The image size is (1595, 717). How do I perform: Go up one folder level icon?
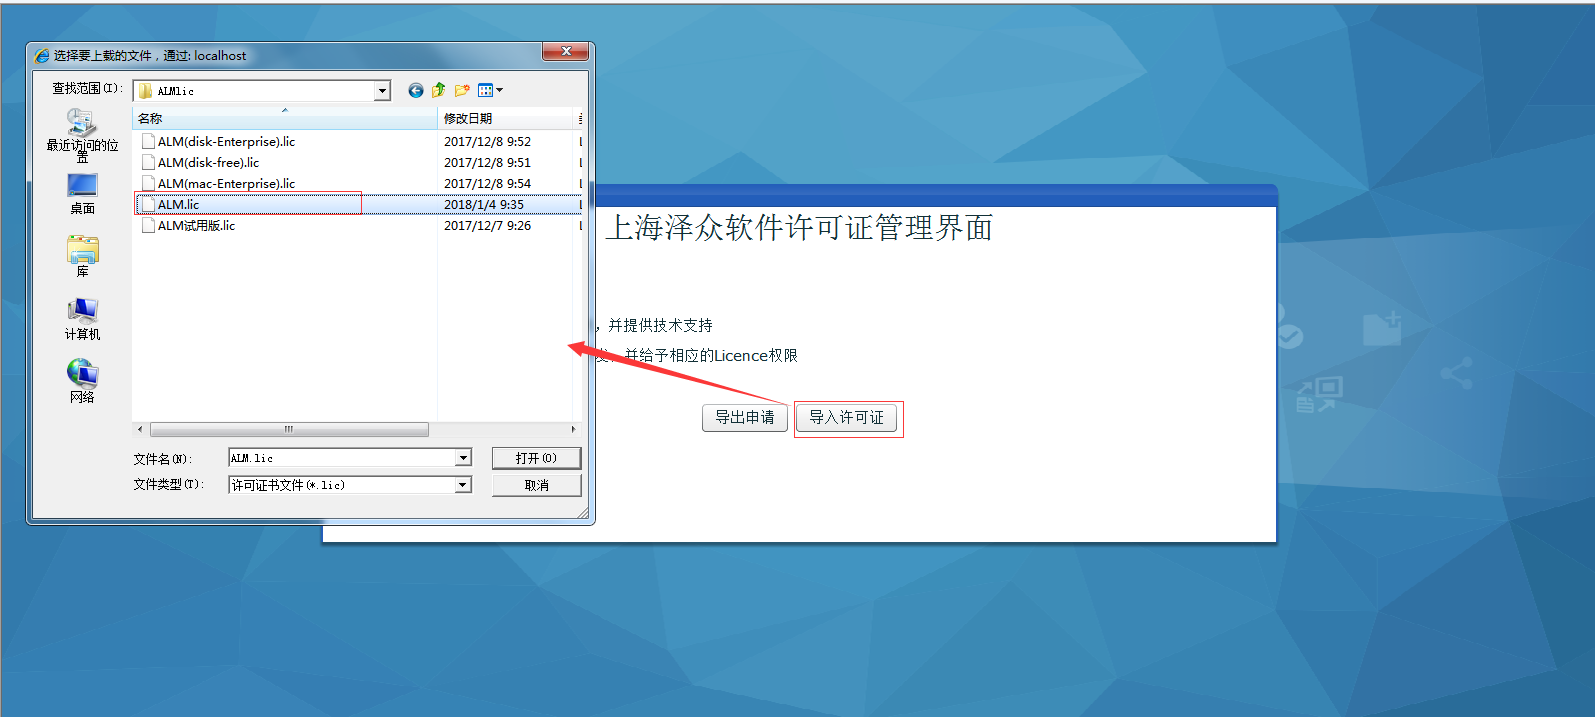pos(439,91)
